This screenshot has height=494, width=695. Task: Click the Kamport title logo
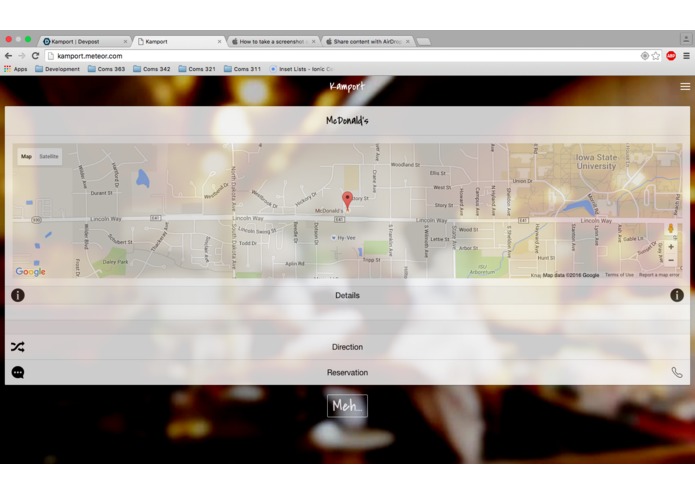(347, 86)
